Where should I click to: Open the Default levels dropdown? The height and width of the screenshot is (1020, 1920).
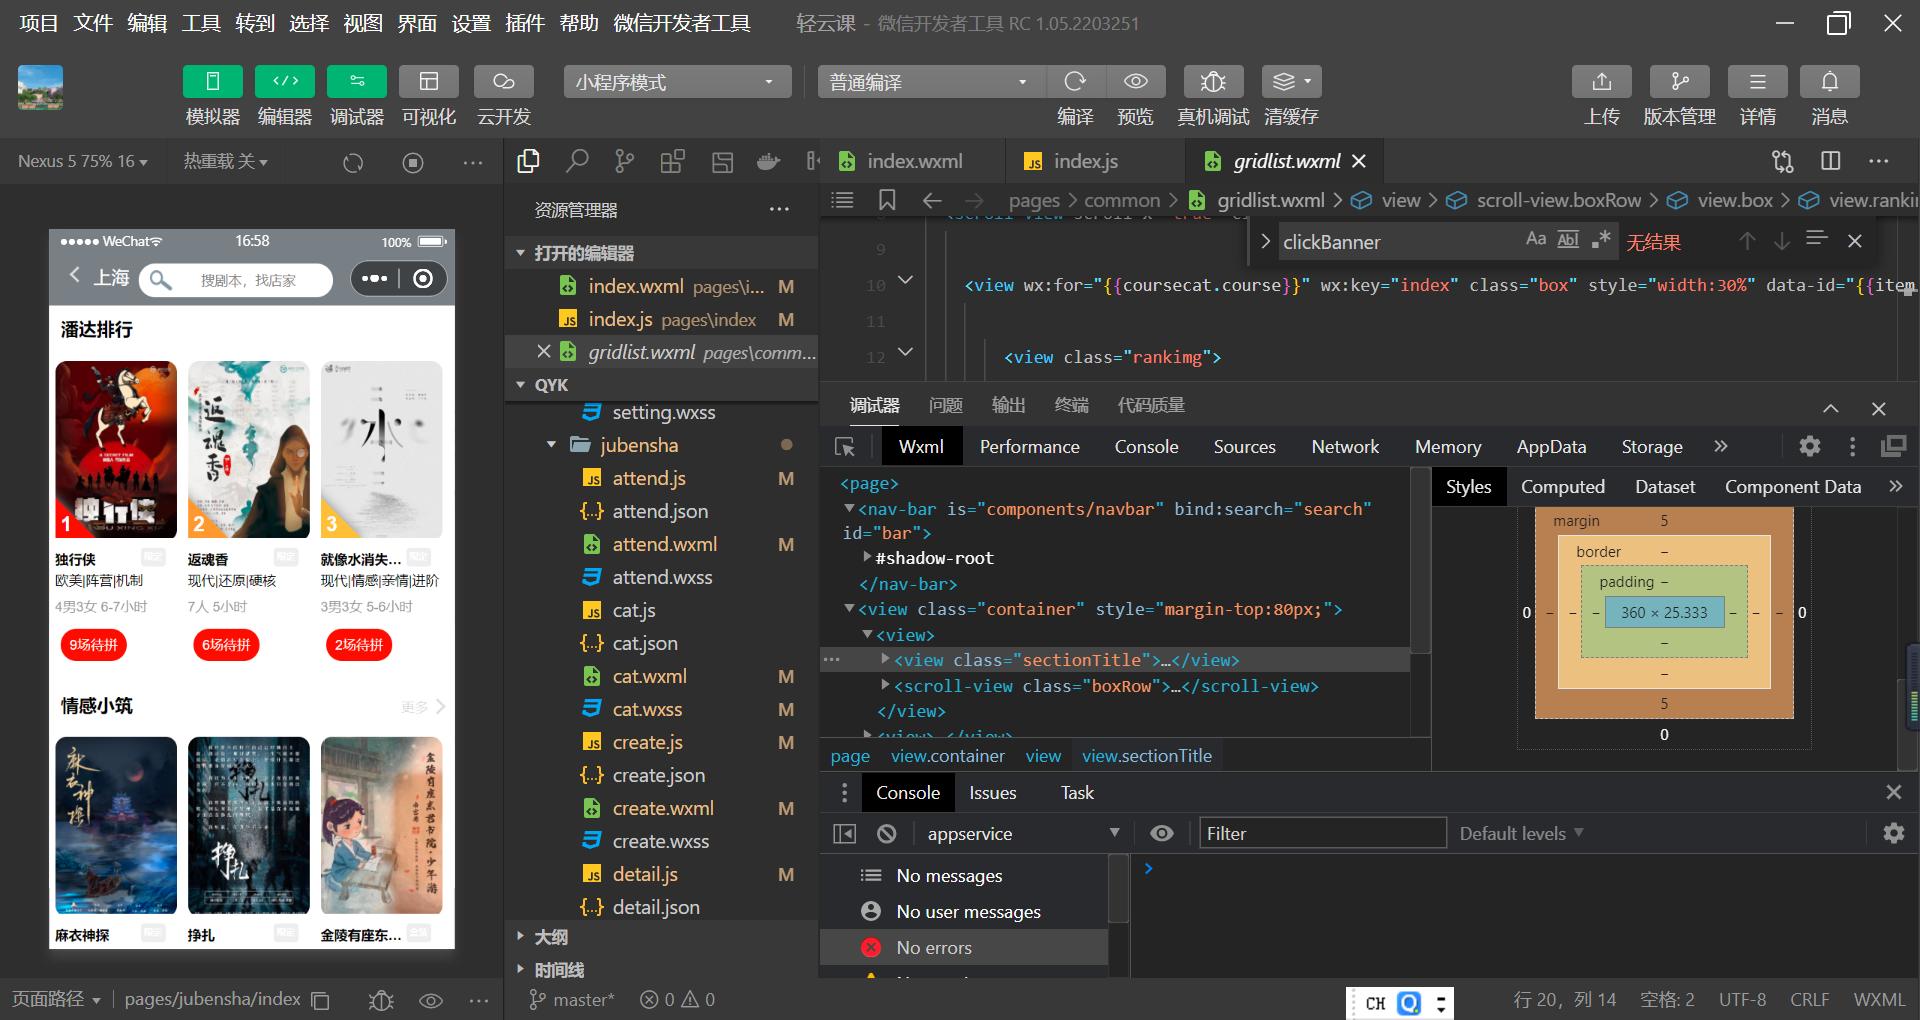click(1521, 833)
